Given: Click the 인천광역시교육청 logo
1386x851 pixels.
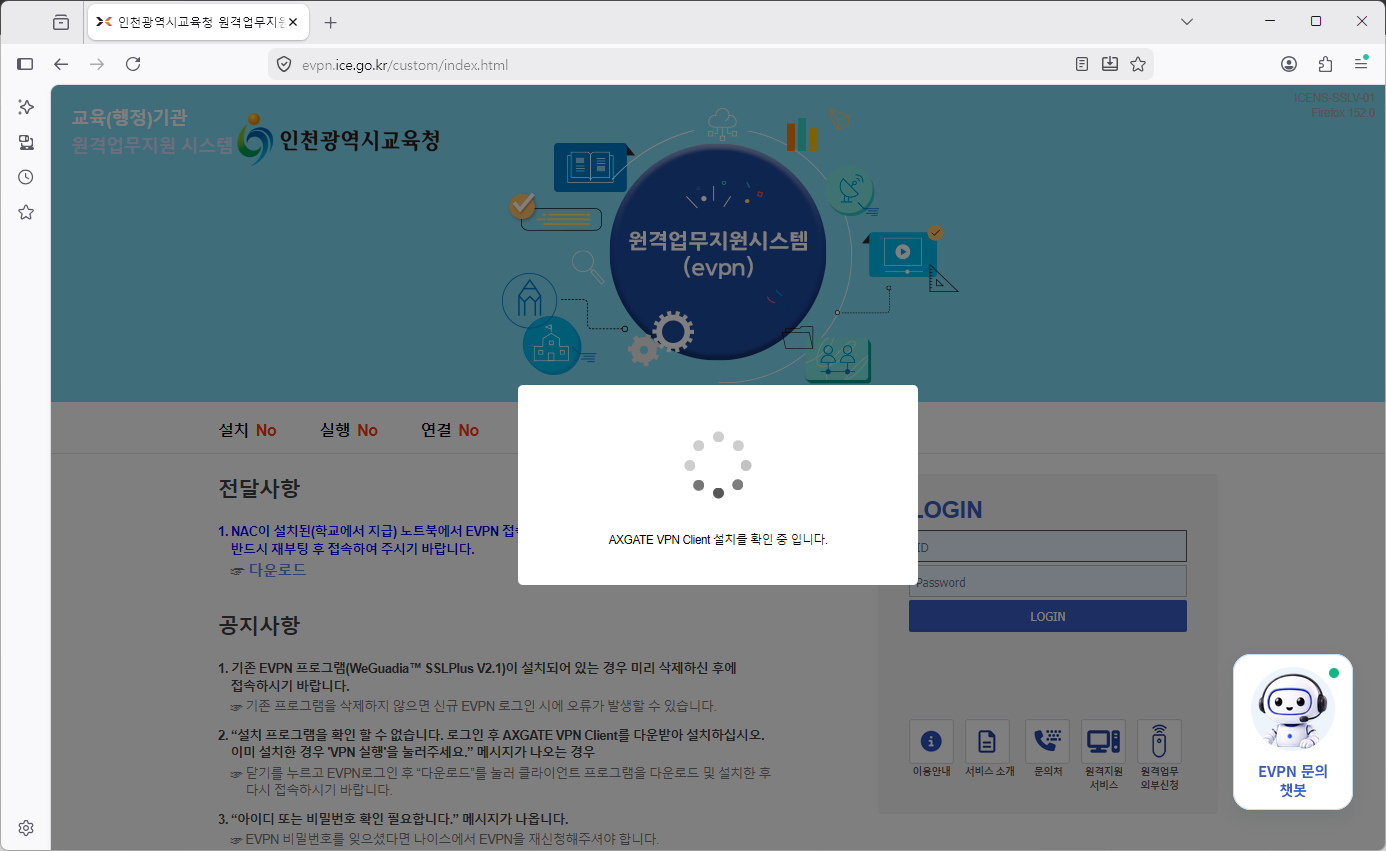Looking at the screenshot, I should click(x=338, y=141).
